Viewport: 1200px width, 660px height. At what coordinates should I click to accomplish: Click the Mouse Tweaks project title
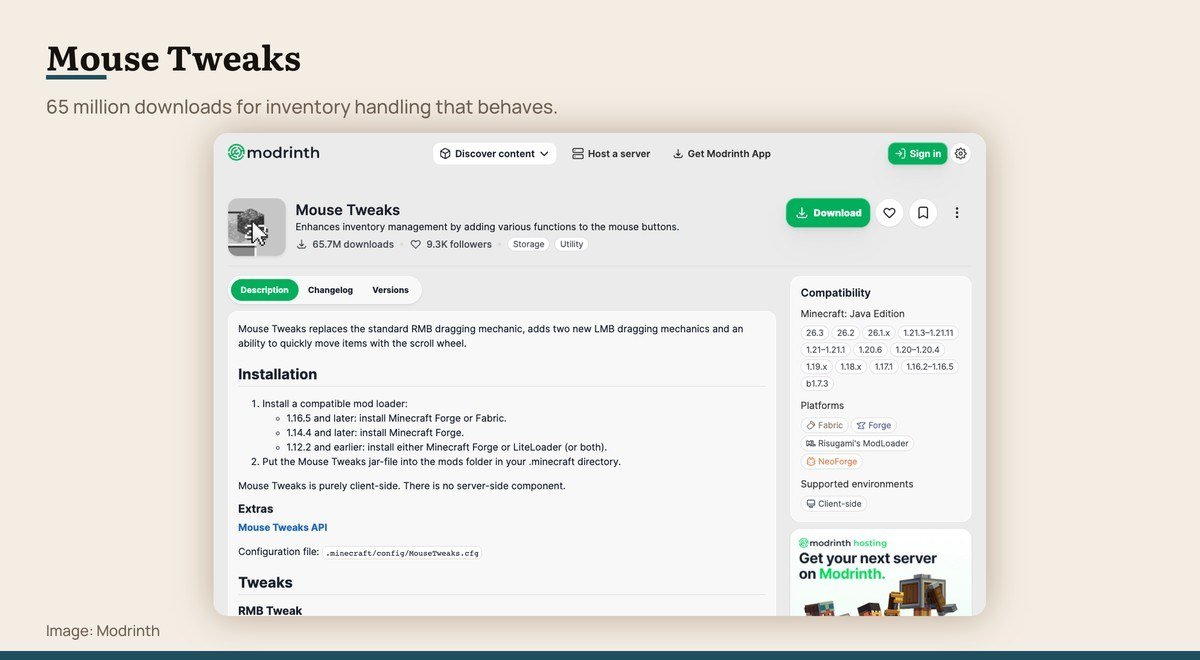coord(347,210)
